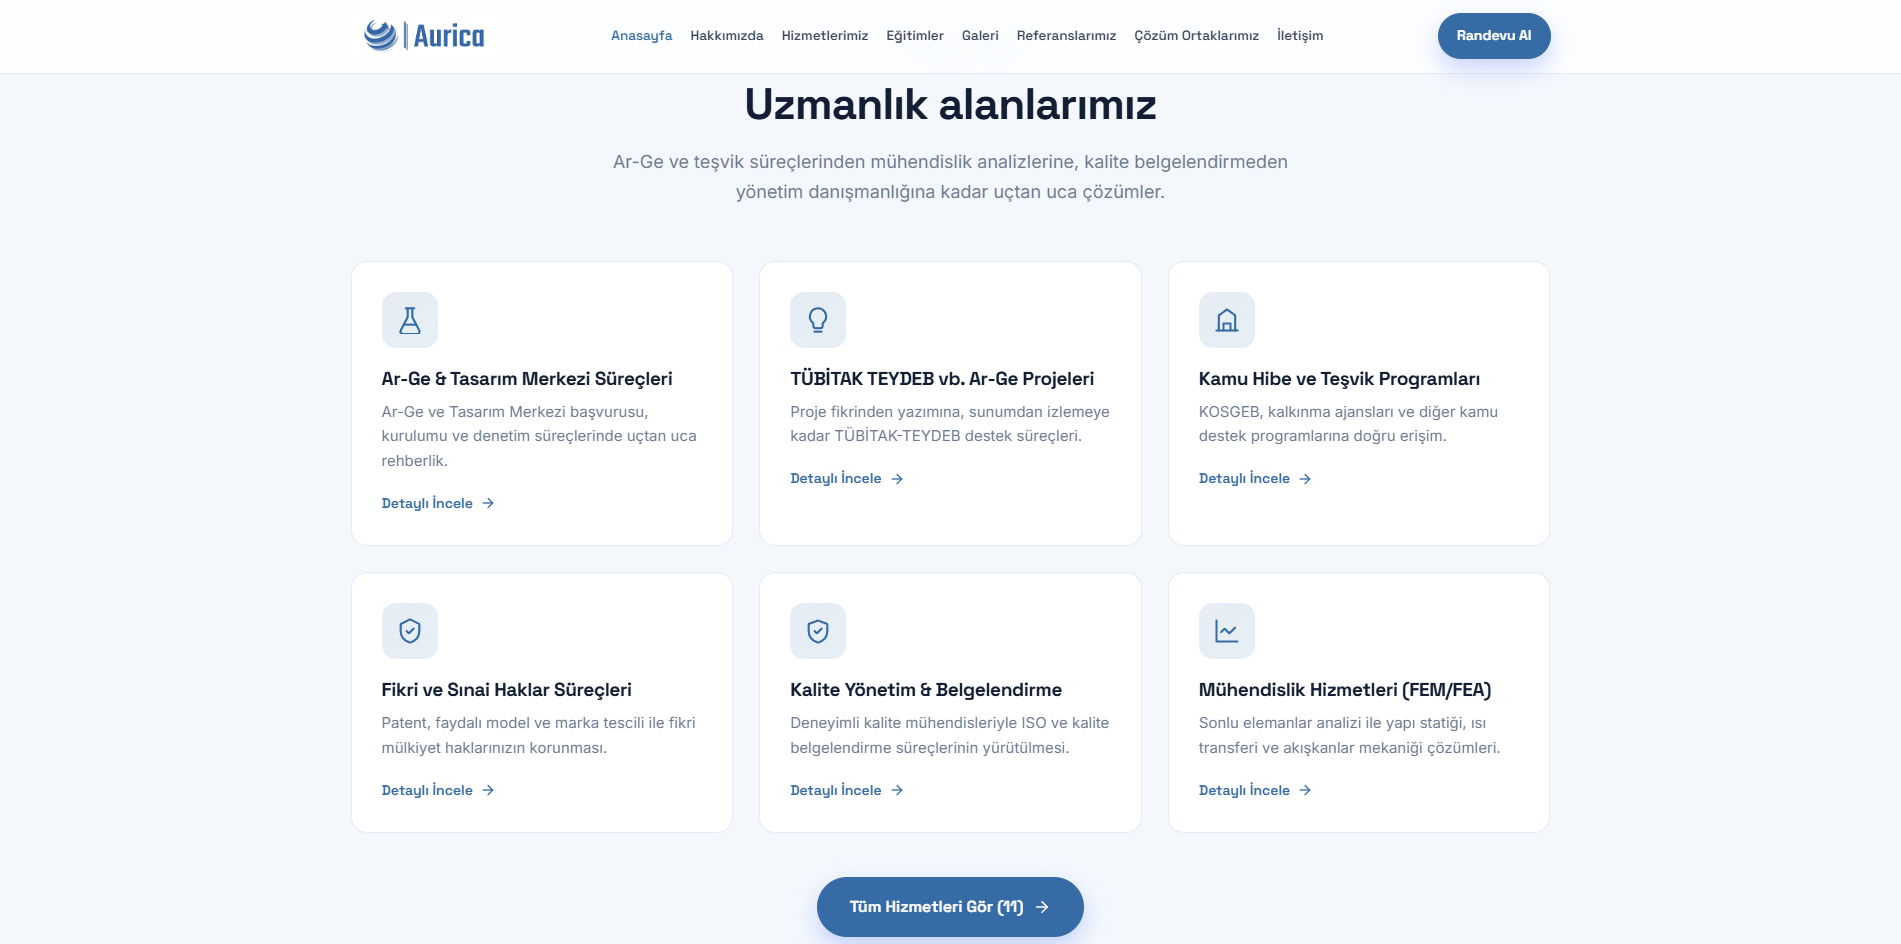Screen dimensions: 1901x944
Task: Go to Hakkımızda page
Action: click(727, 36)
